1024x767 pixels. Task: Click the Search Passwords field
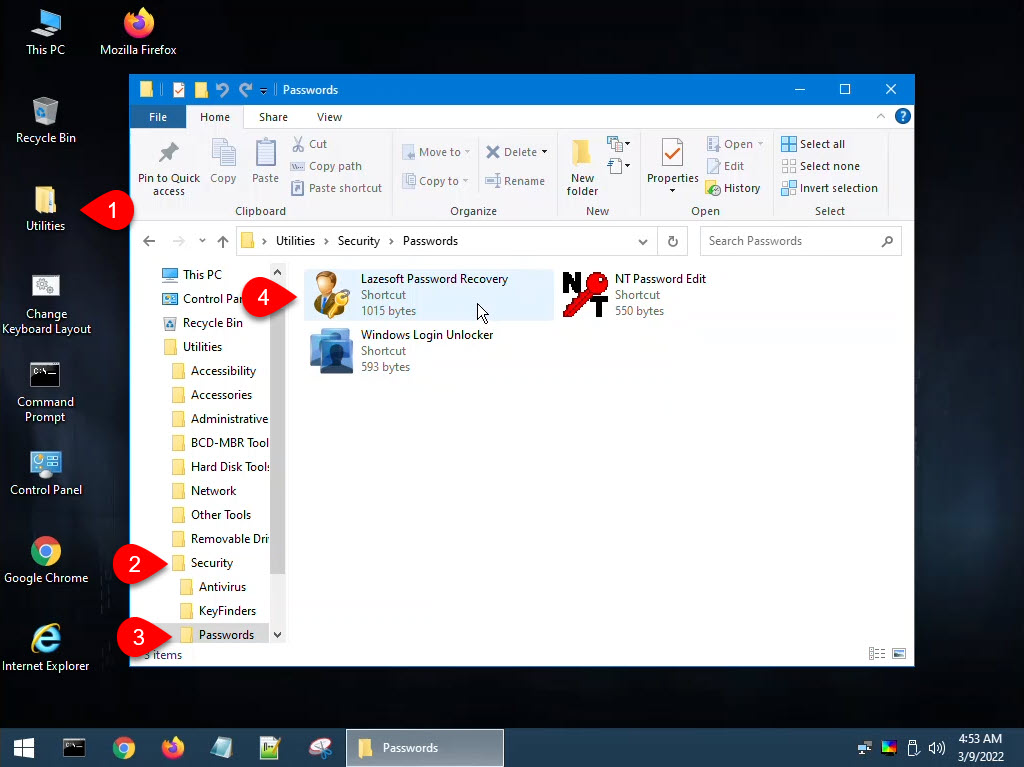click(x=800, y=241)
